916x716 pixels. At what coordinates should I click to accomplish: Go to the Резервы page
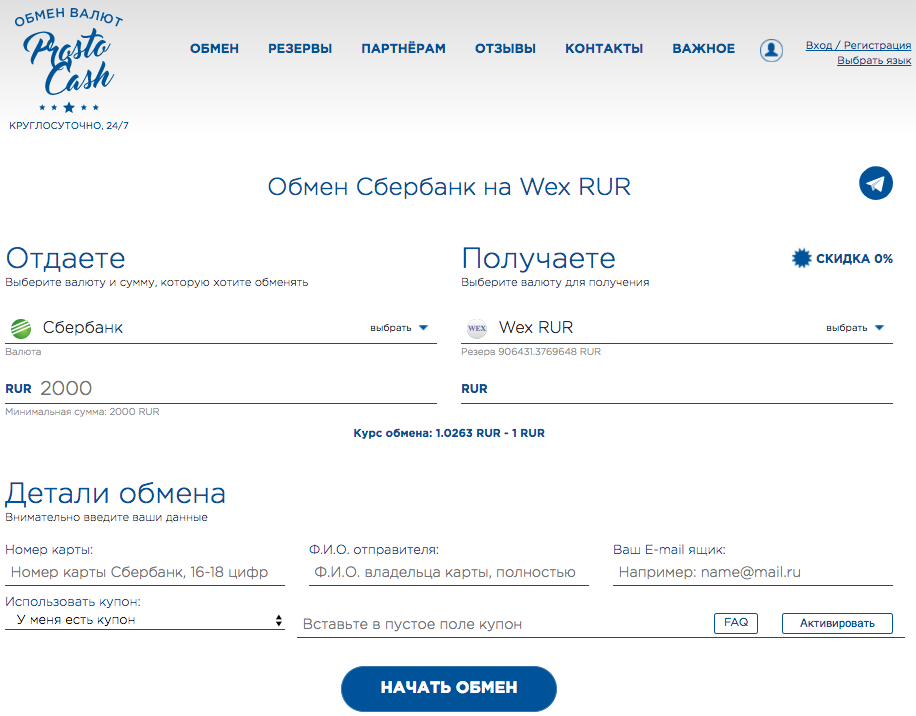(300, 48)
